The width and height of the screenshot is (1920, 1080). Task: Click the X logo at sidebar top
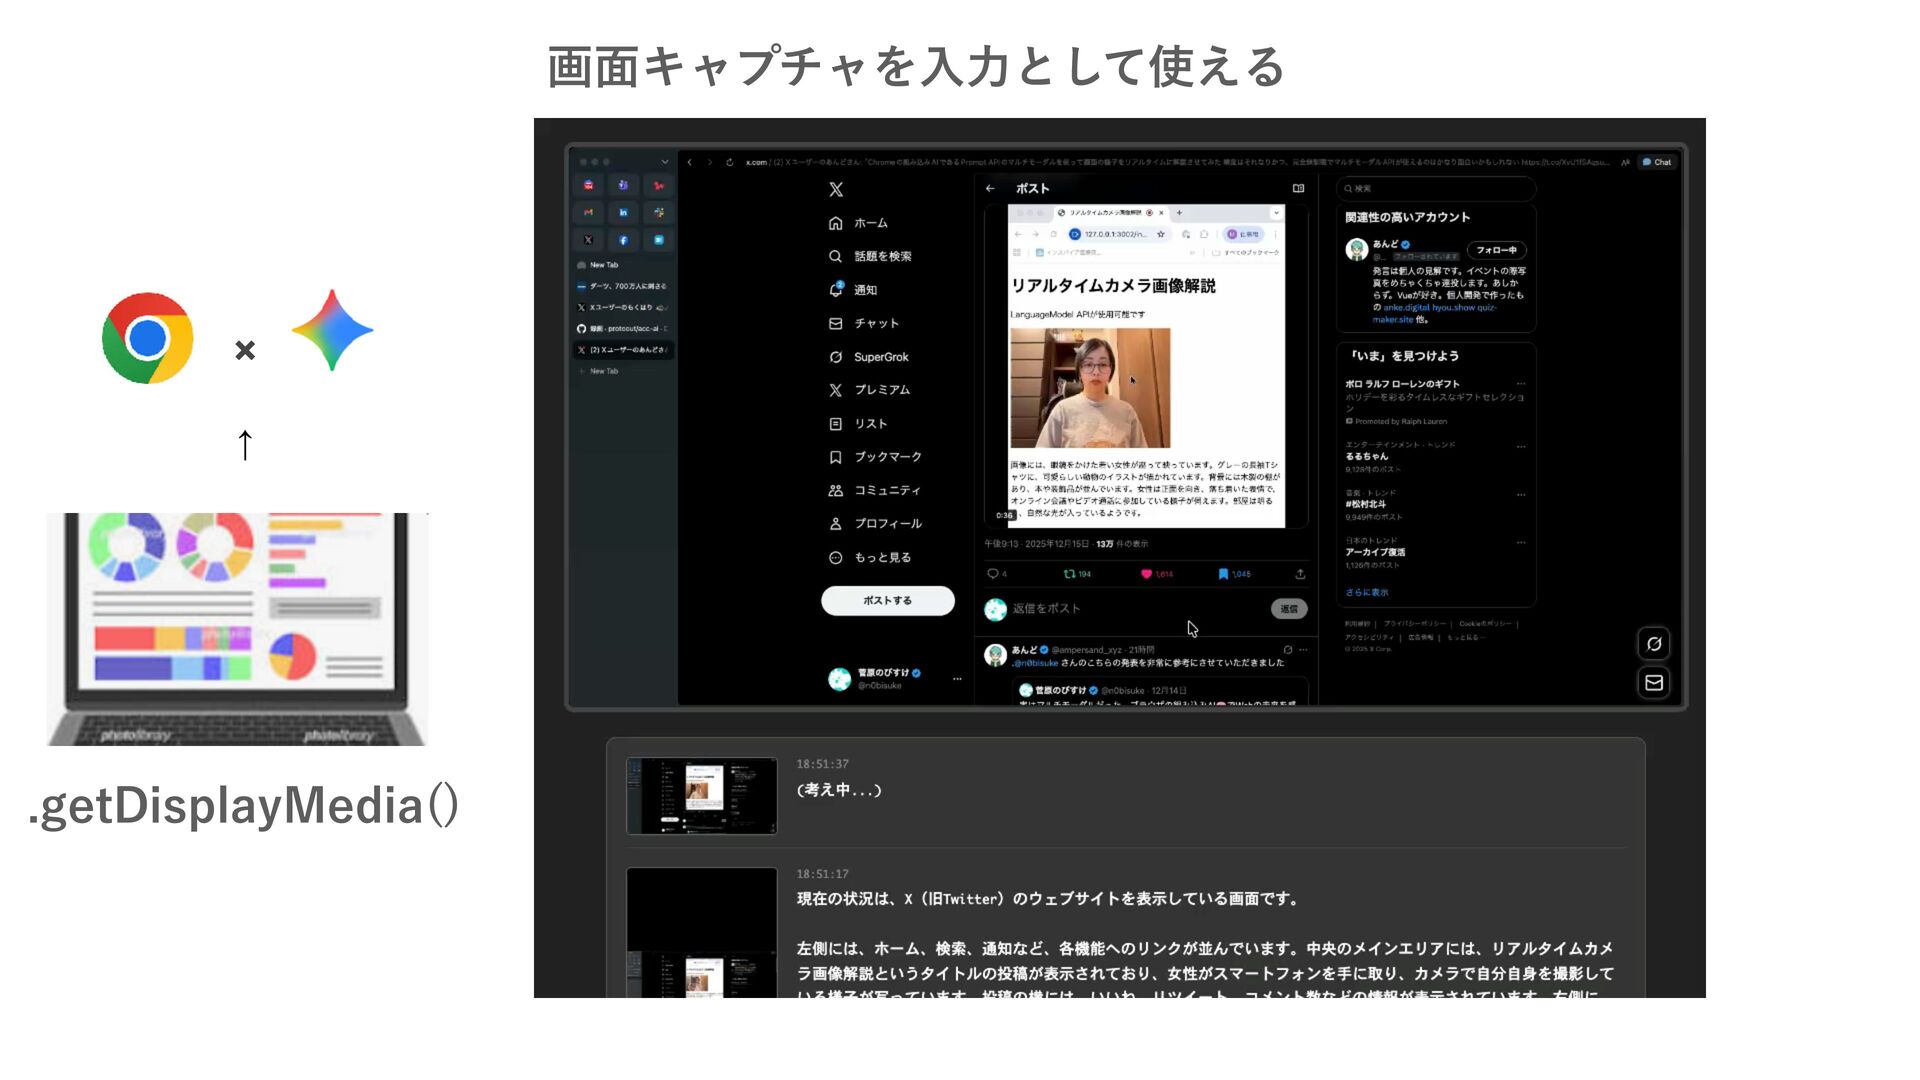point(836,190)
